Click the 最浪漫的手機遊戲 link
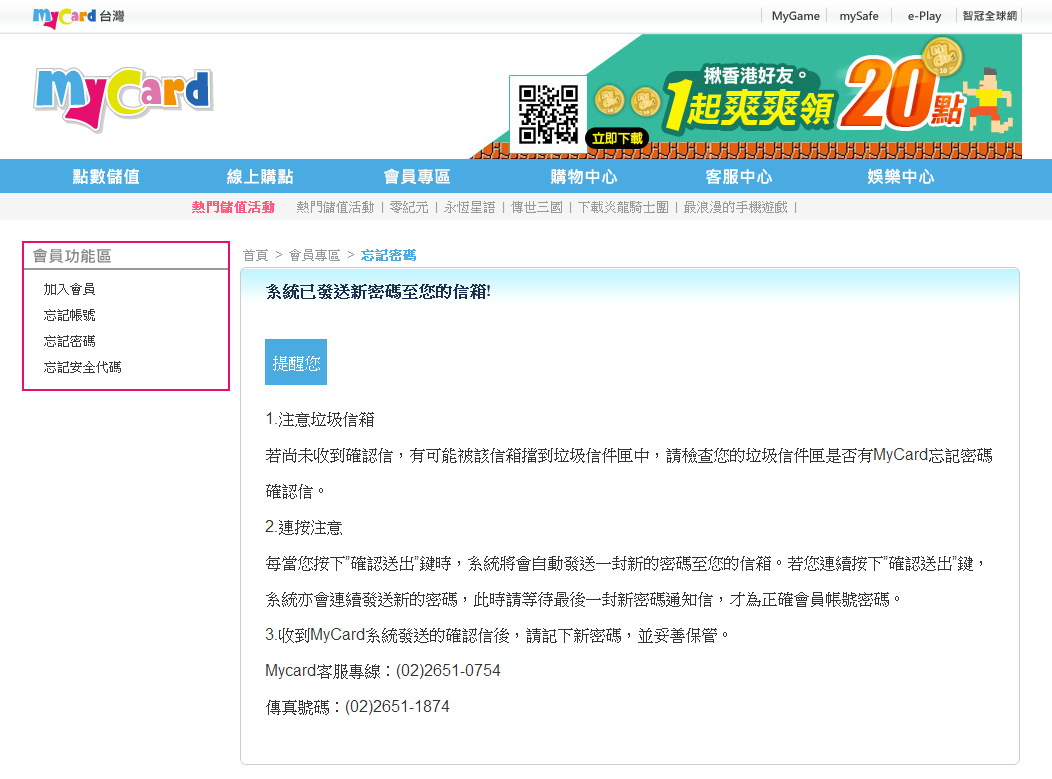The image size is (1052, 779). 735,207
